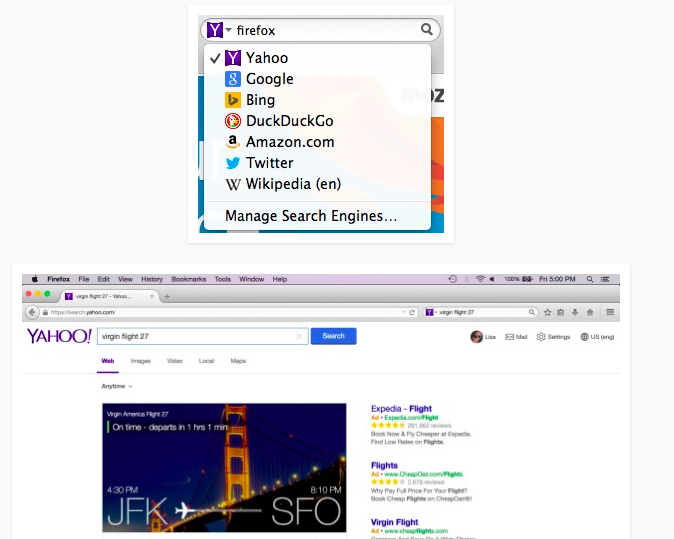The image size is (674, 539).
Task: Click the magnifier icon in firefox search box
Action: pos(426,29)
